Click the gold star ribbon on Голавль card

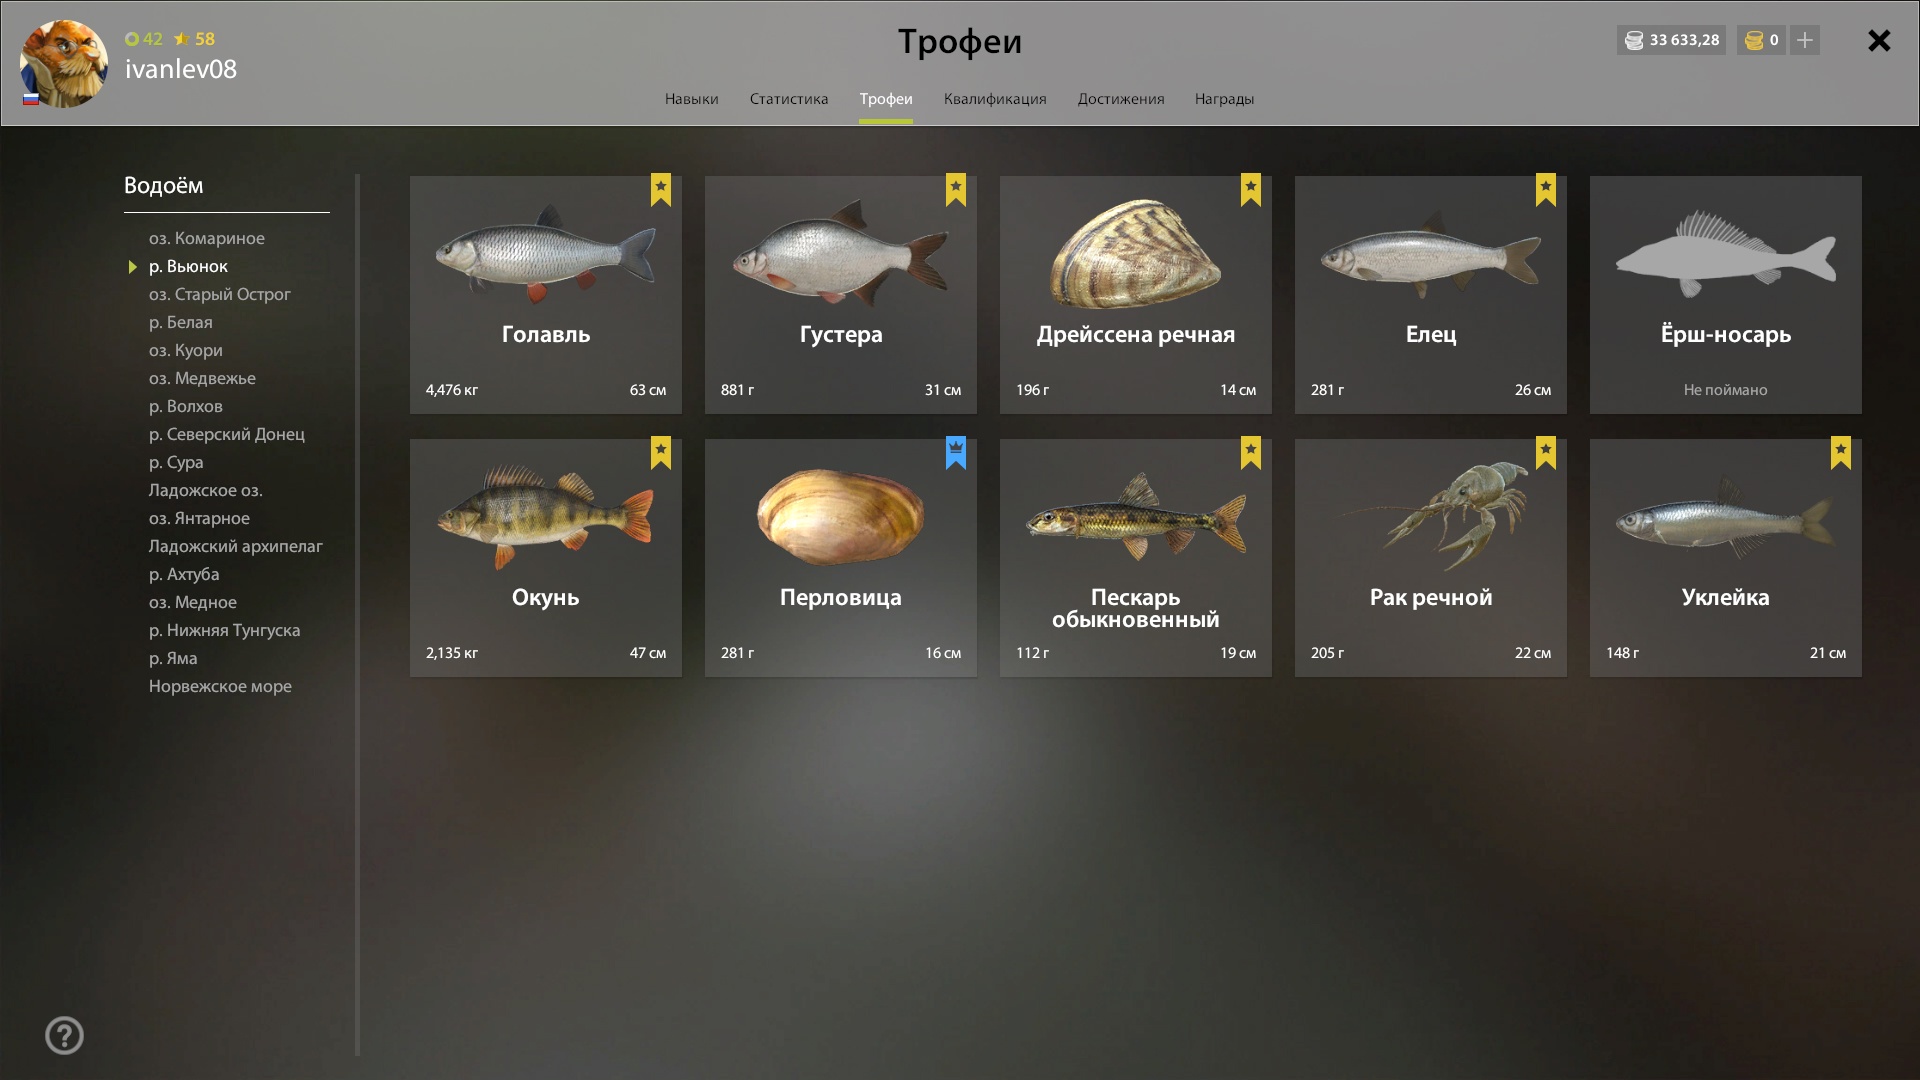click(661, 190)
